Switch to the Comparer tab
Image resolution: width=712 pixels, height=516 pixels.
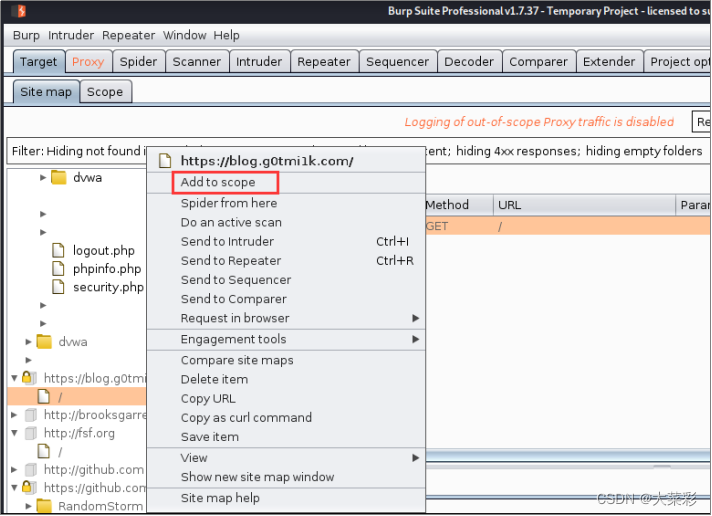point(539,62)
